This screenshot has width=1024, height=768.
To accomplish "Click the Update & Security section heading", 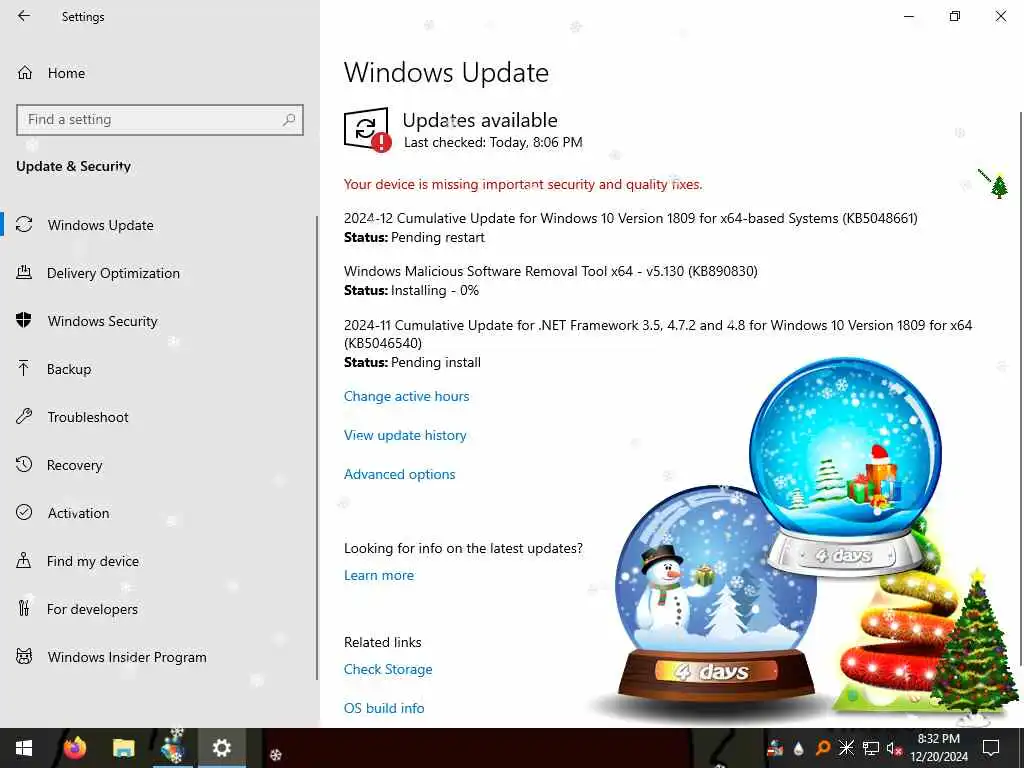I will click(73, 166).
